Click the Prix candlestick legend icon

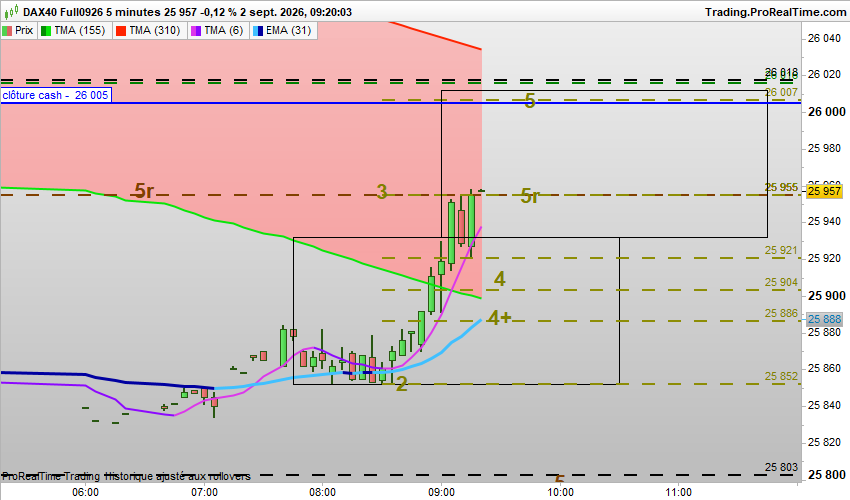point(7,30)
